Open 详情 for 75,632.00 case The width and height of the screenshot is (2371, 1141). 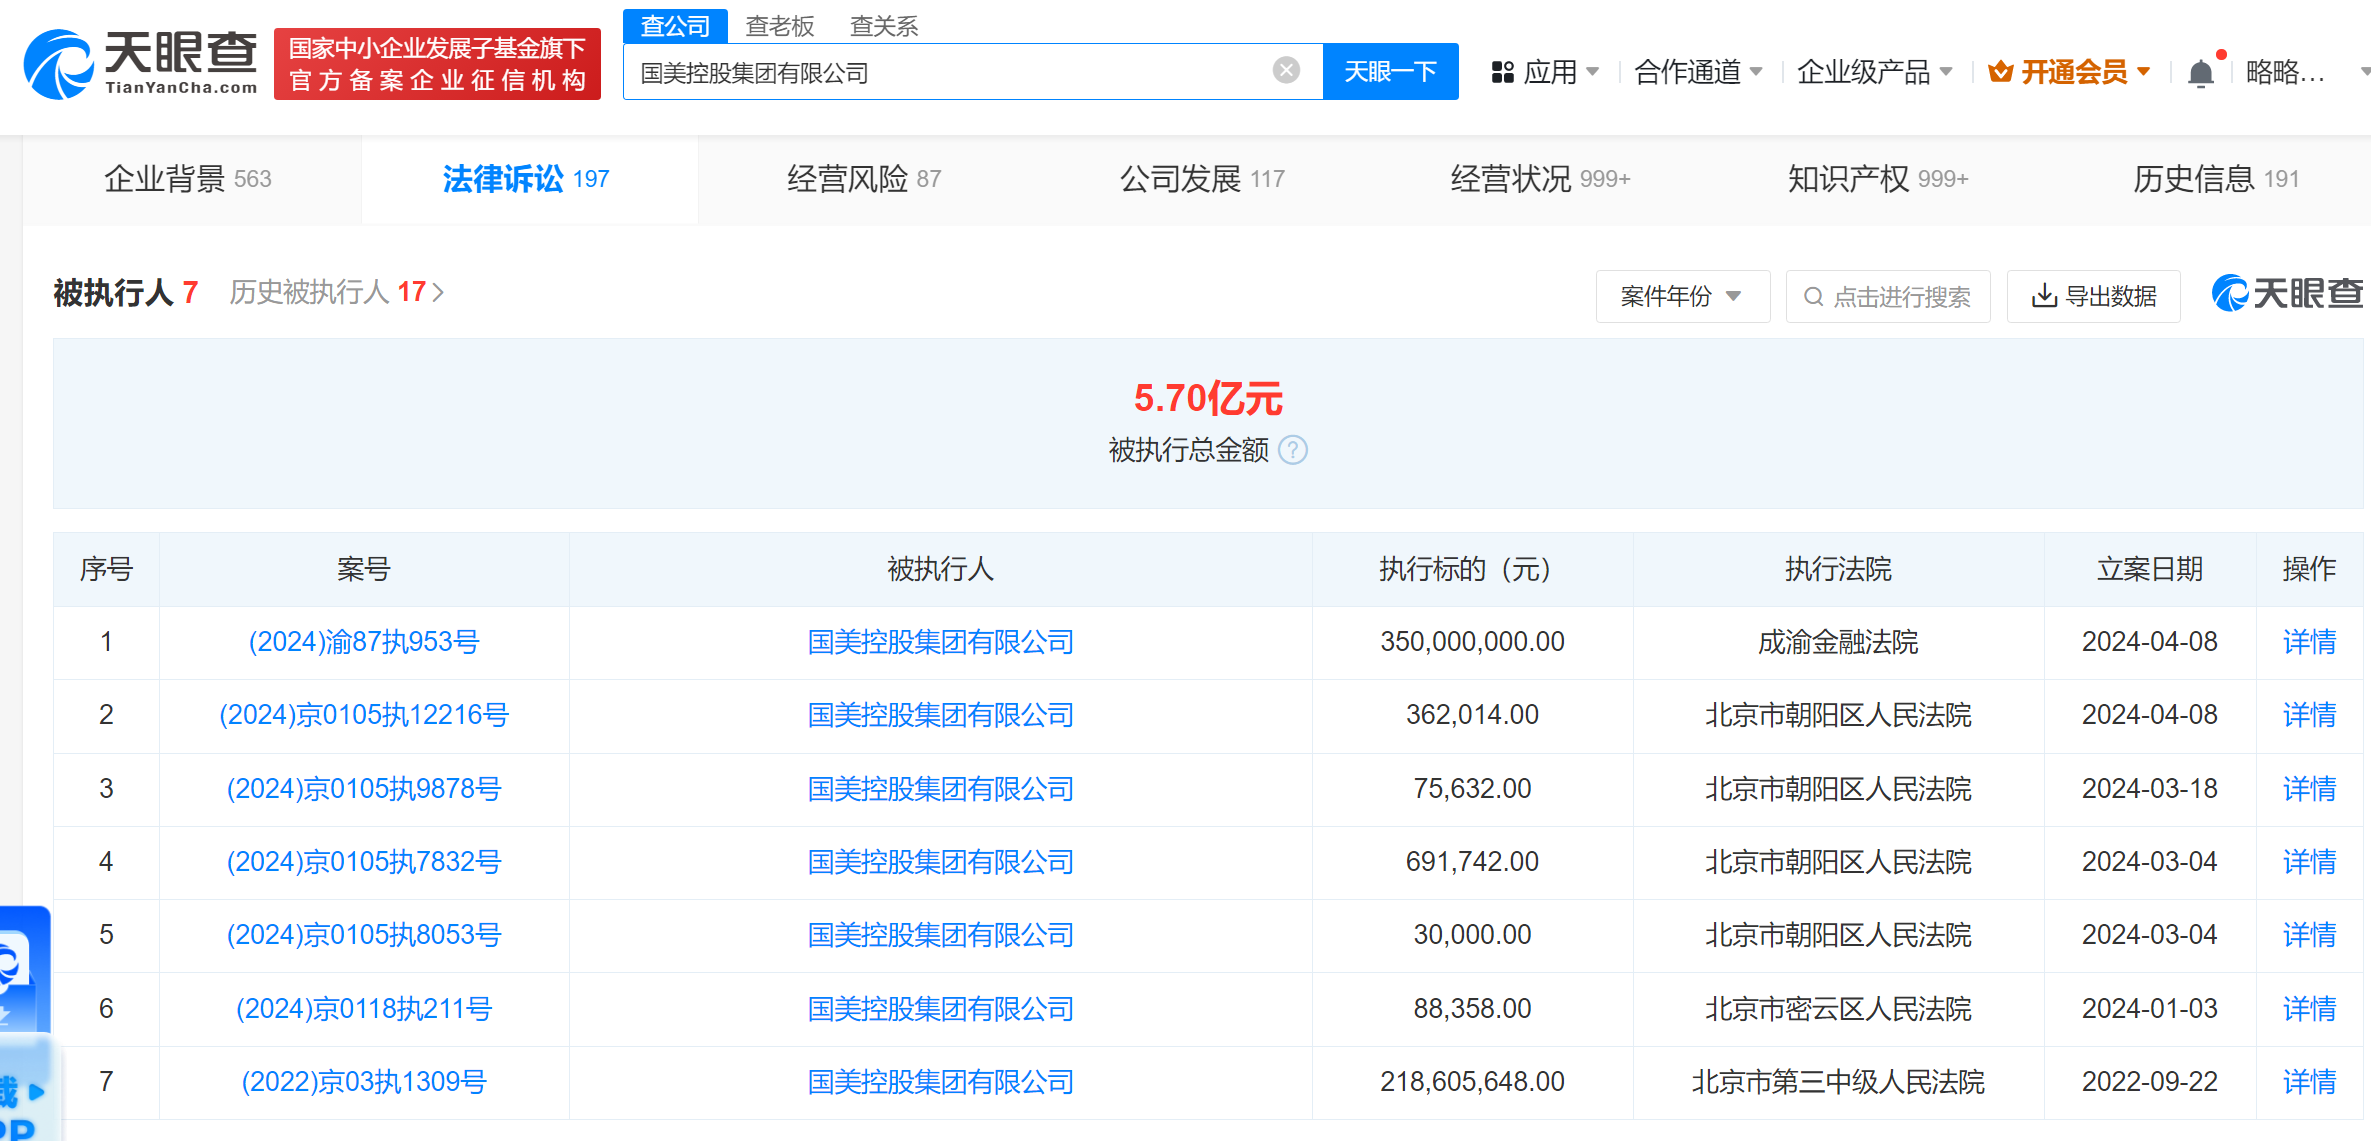2309,789
